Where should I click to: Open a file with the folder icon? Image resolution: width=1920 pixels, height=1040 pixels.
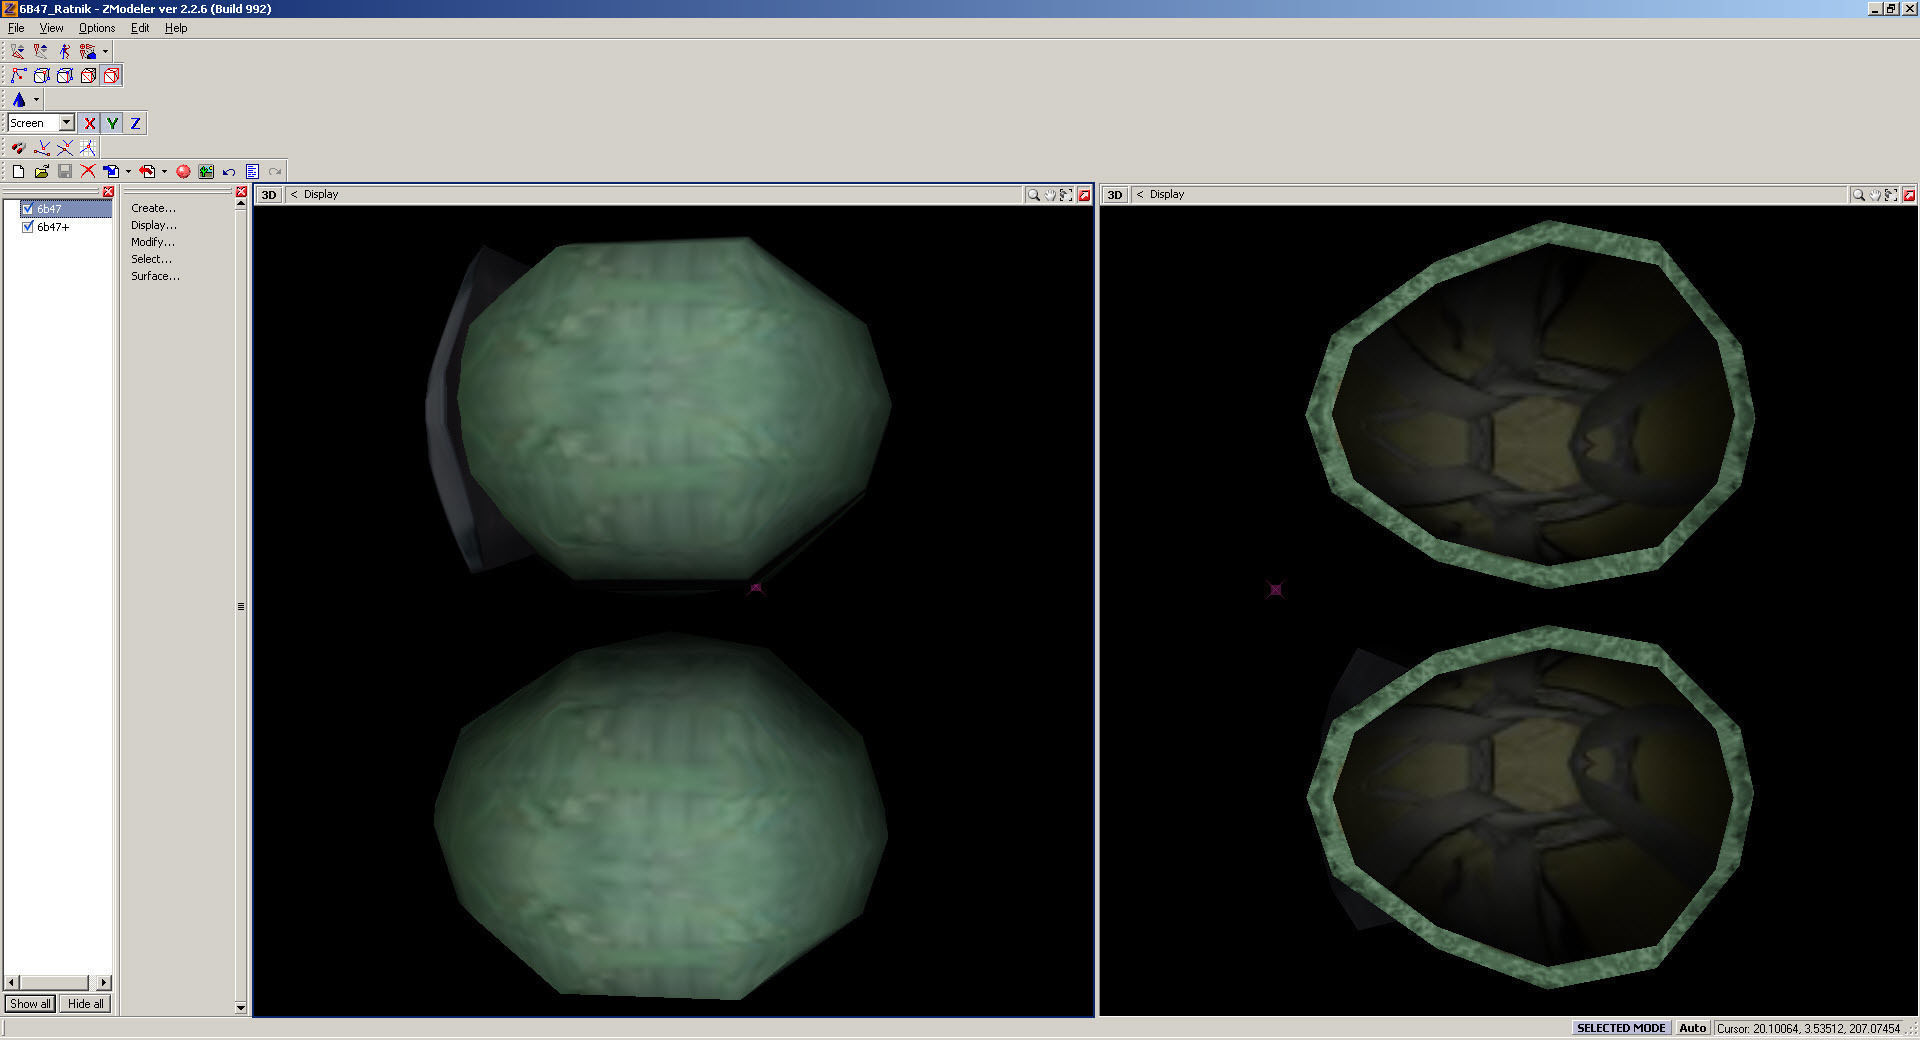tap(41, 171)
